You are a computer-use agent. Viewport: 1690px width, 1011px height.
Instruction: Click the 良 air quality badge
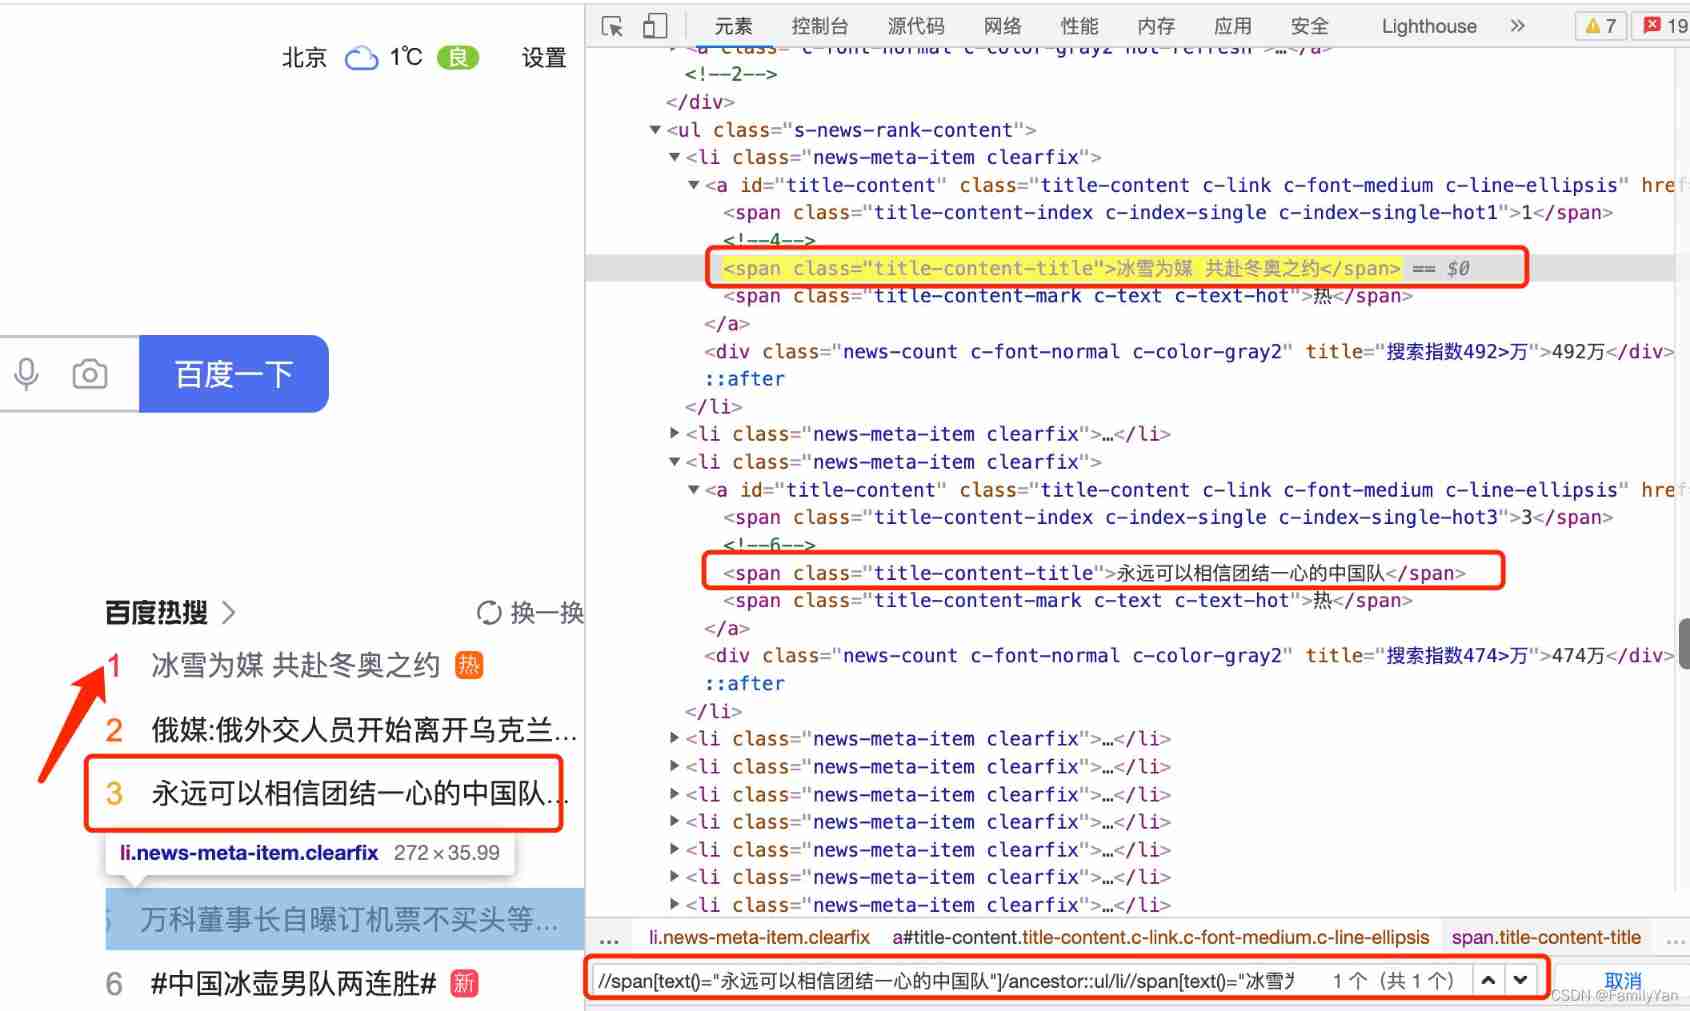point(458,58)
